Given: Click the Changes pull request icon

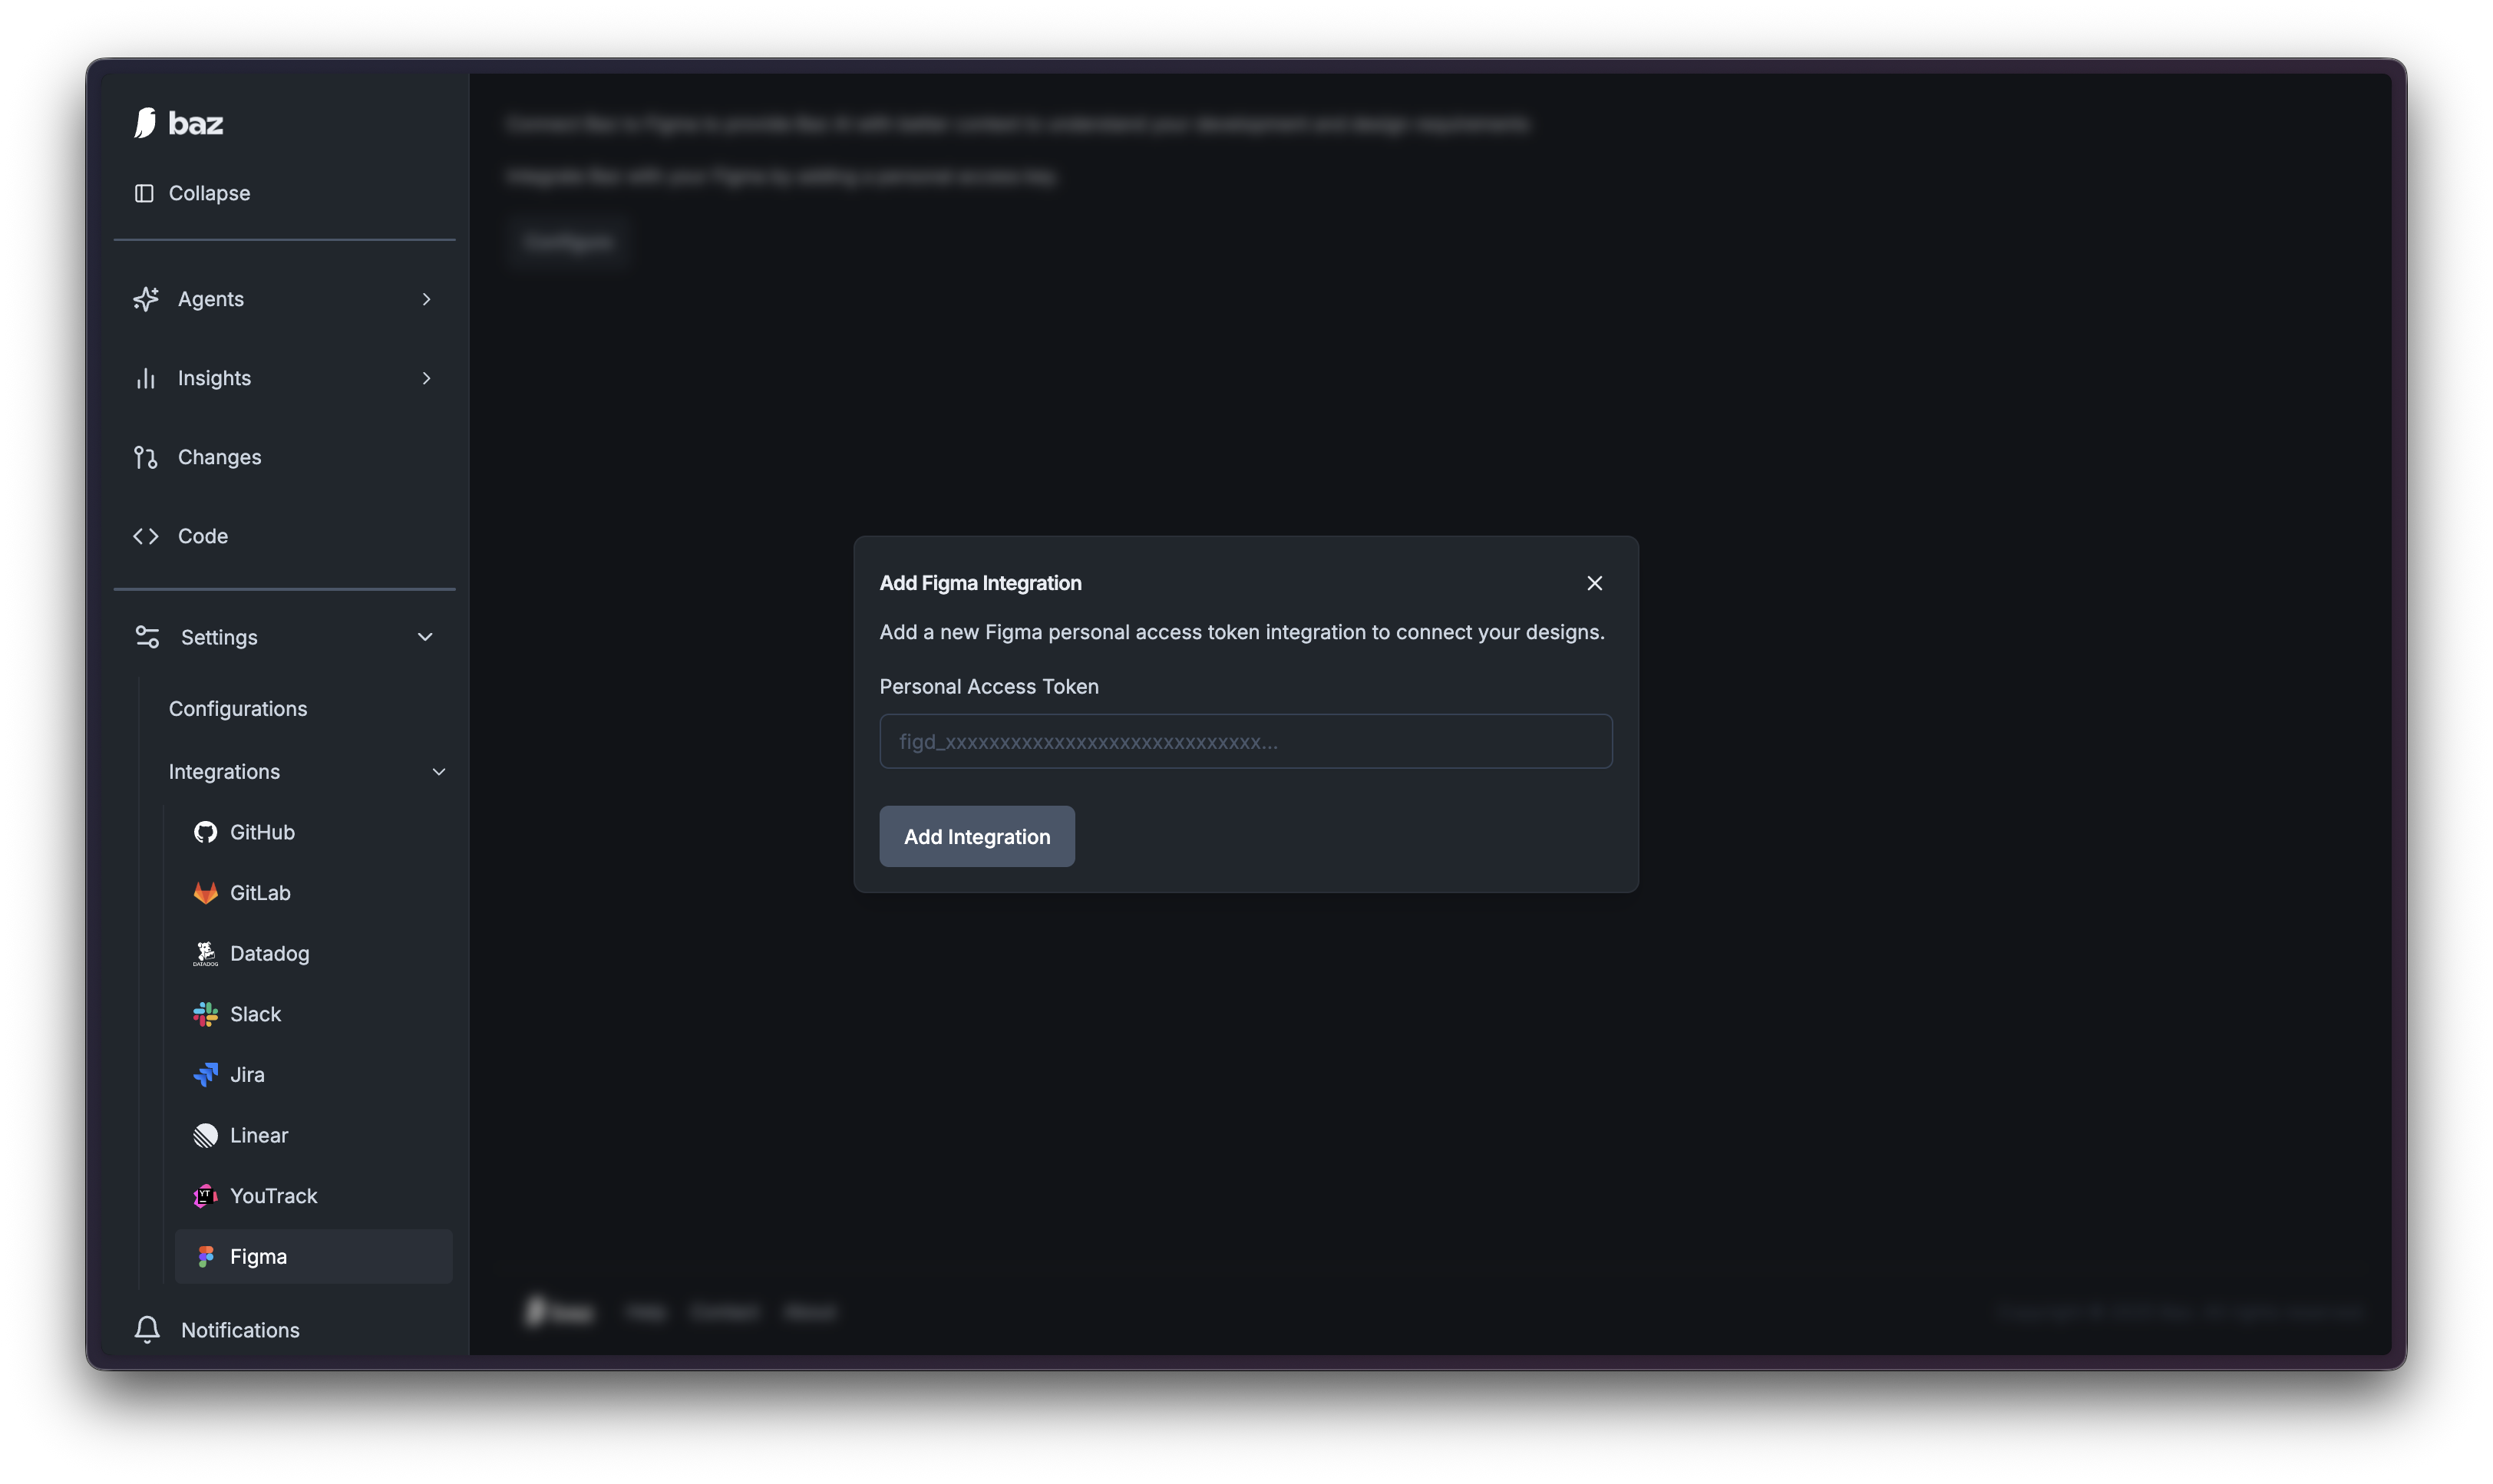Looking at the screenshot, I should tap(146, 457).
